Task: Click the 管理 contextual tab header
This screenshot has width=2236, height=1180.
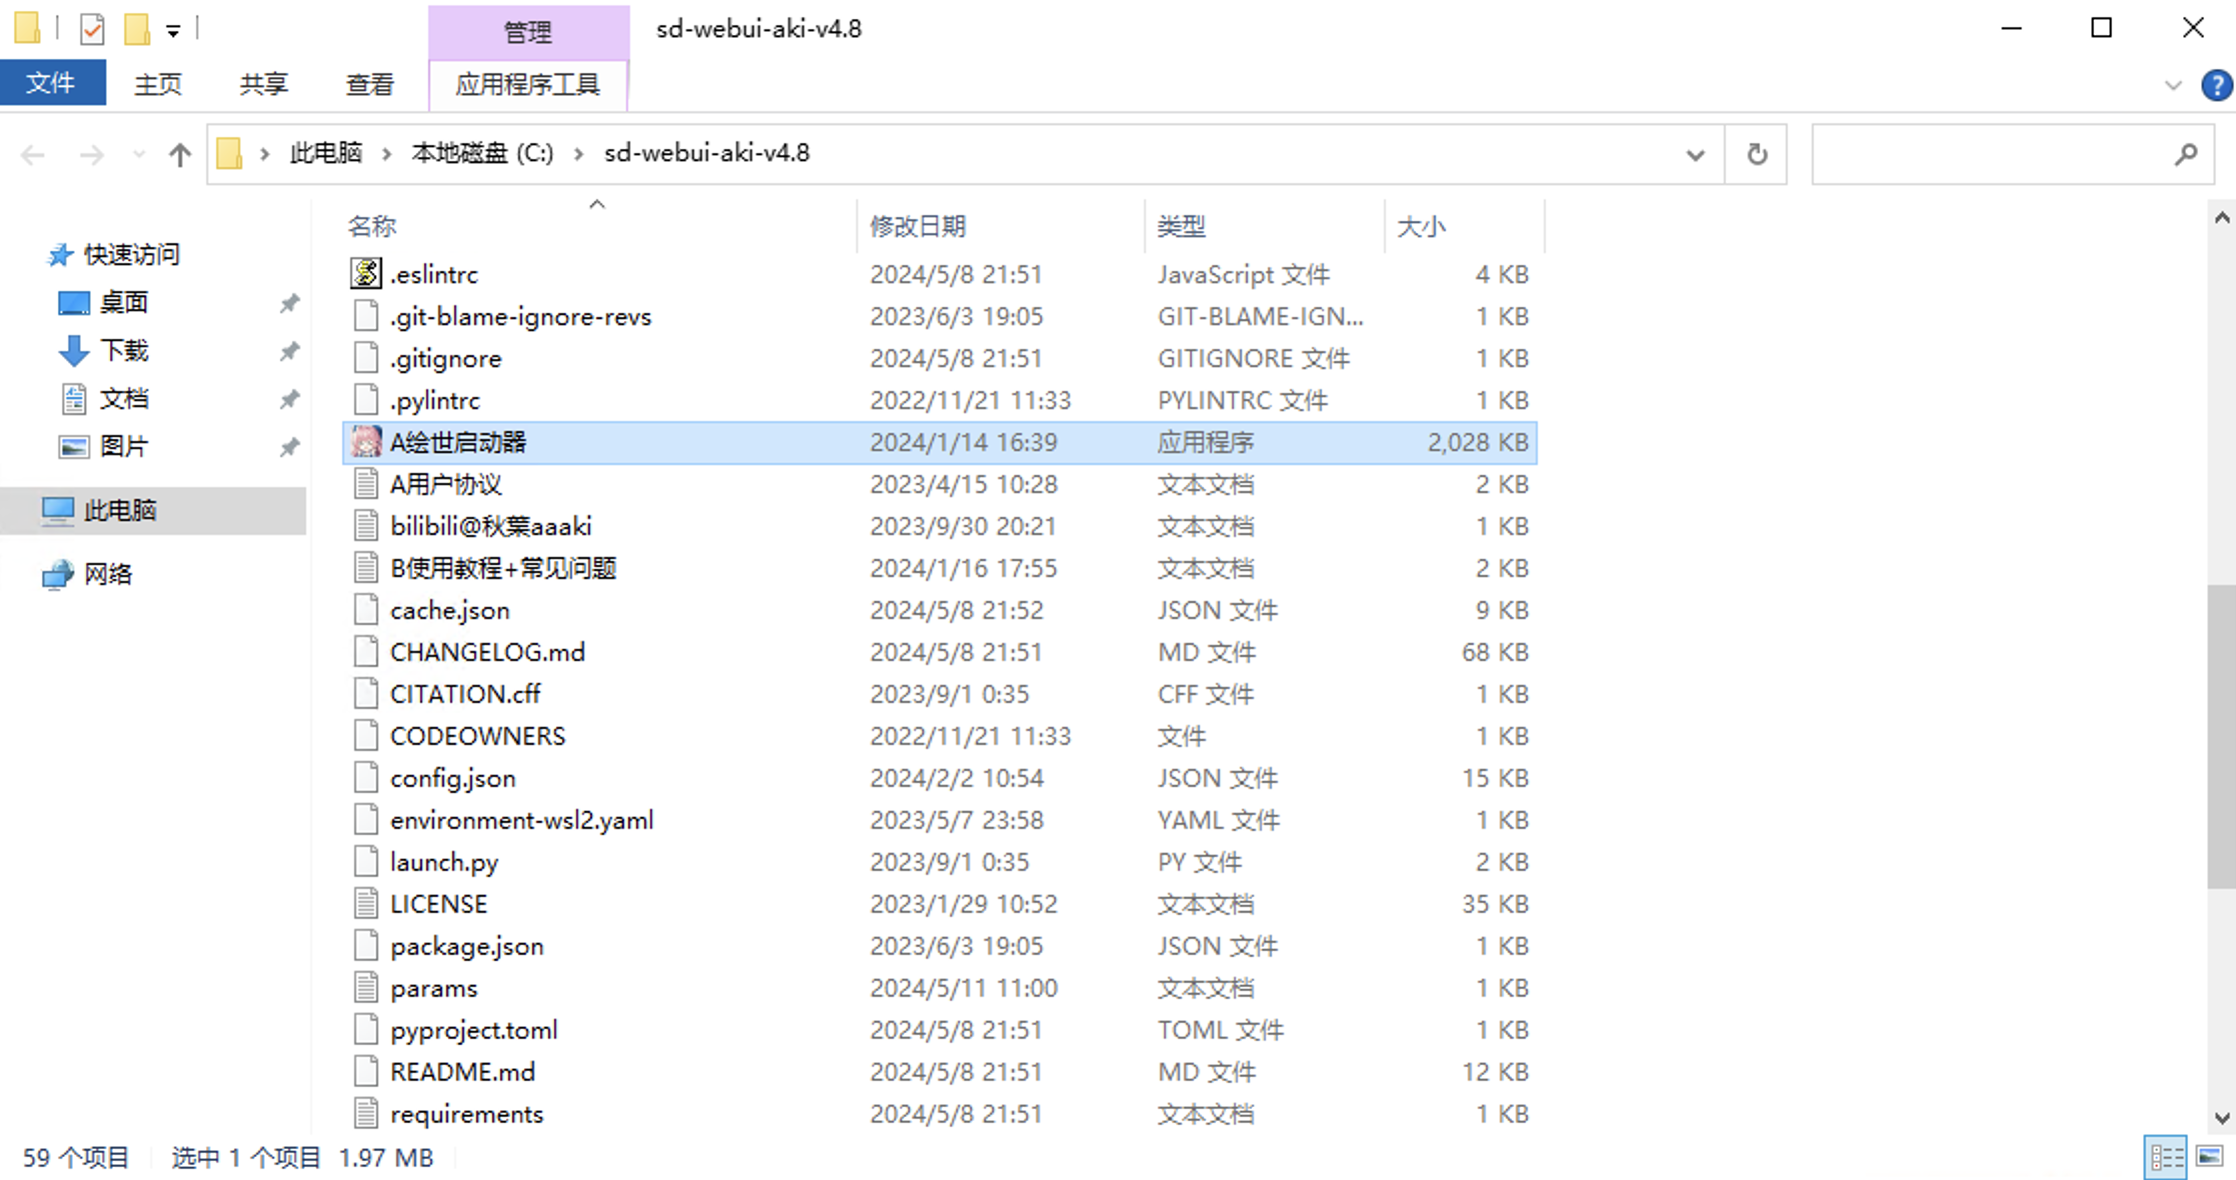Action: pyautogui.click(x=528, y=32)
